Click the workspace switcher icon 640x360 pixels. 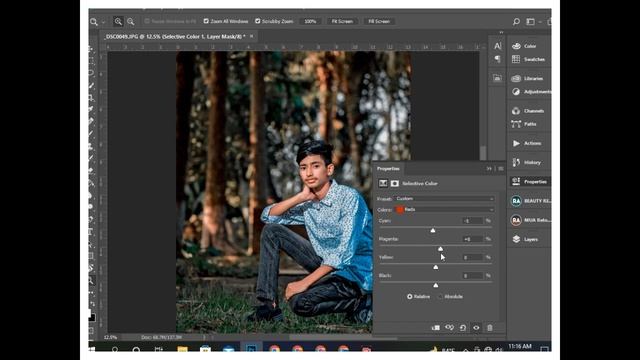coord(530,22)
